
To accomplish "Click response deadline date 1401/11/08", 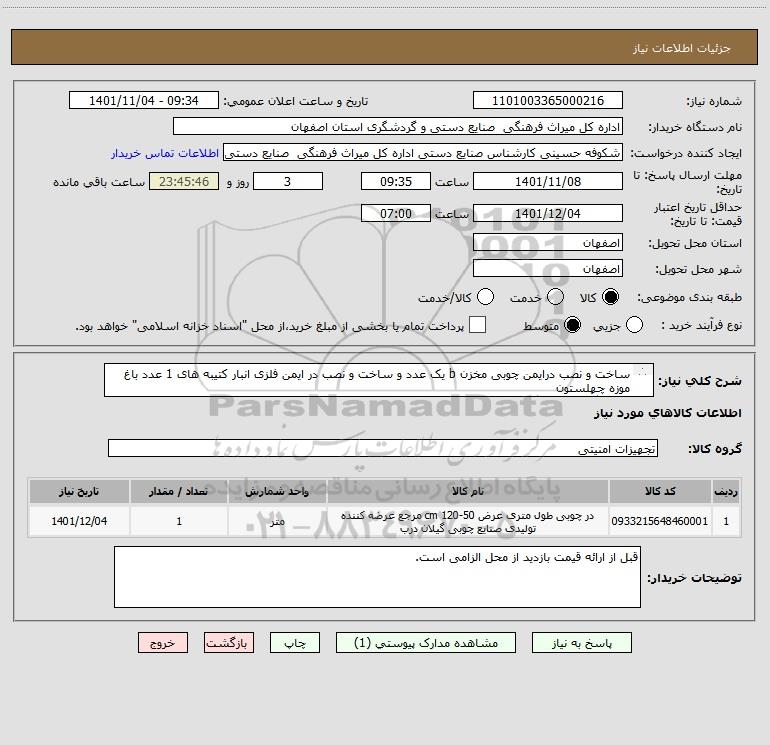I will (548, 181).
